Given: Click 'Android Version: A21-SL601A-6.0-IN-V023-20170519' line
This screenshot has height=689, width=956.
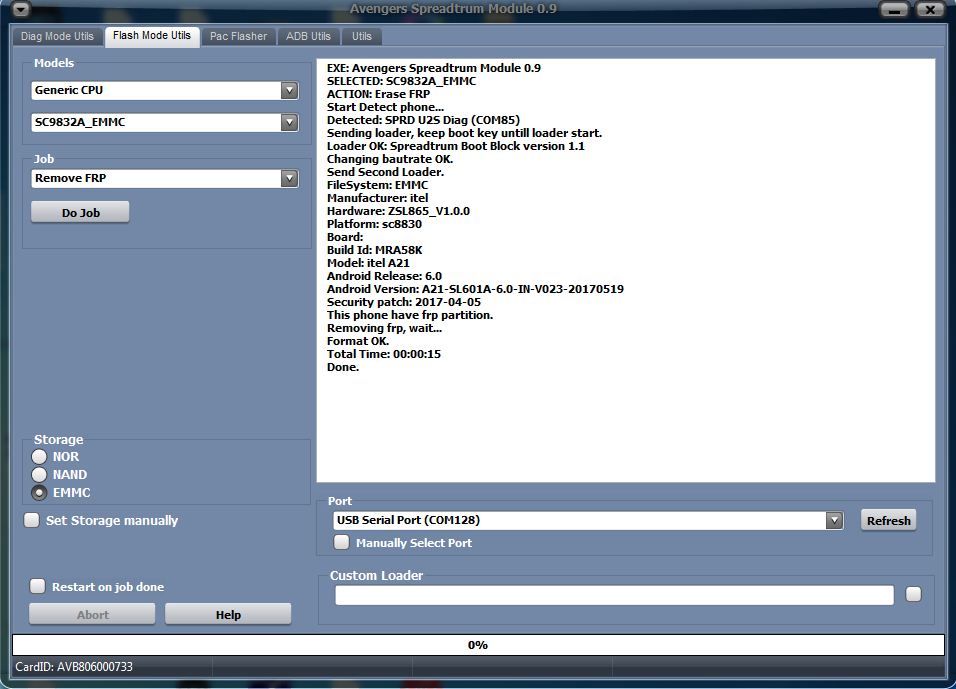Looking at the screenshot, I should point(475,289).
